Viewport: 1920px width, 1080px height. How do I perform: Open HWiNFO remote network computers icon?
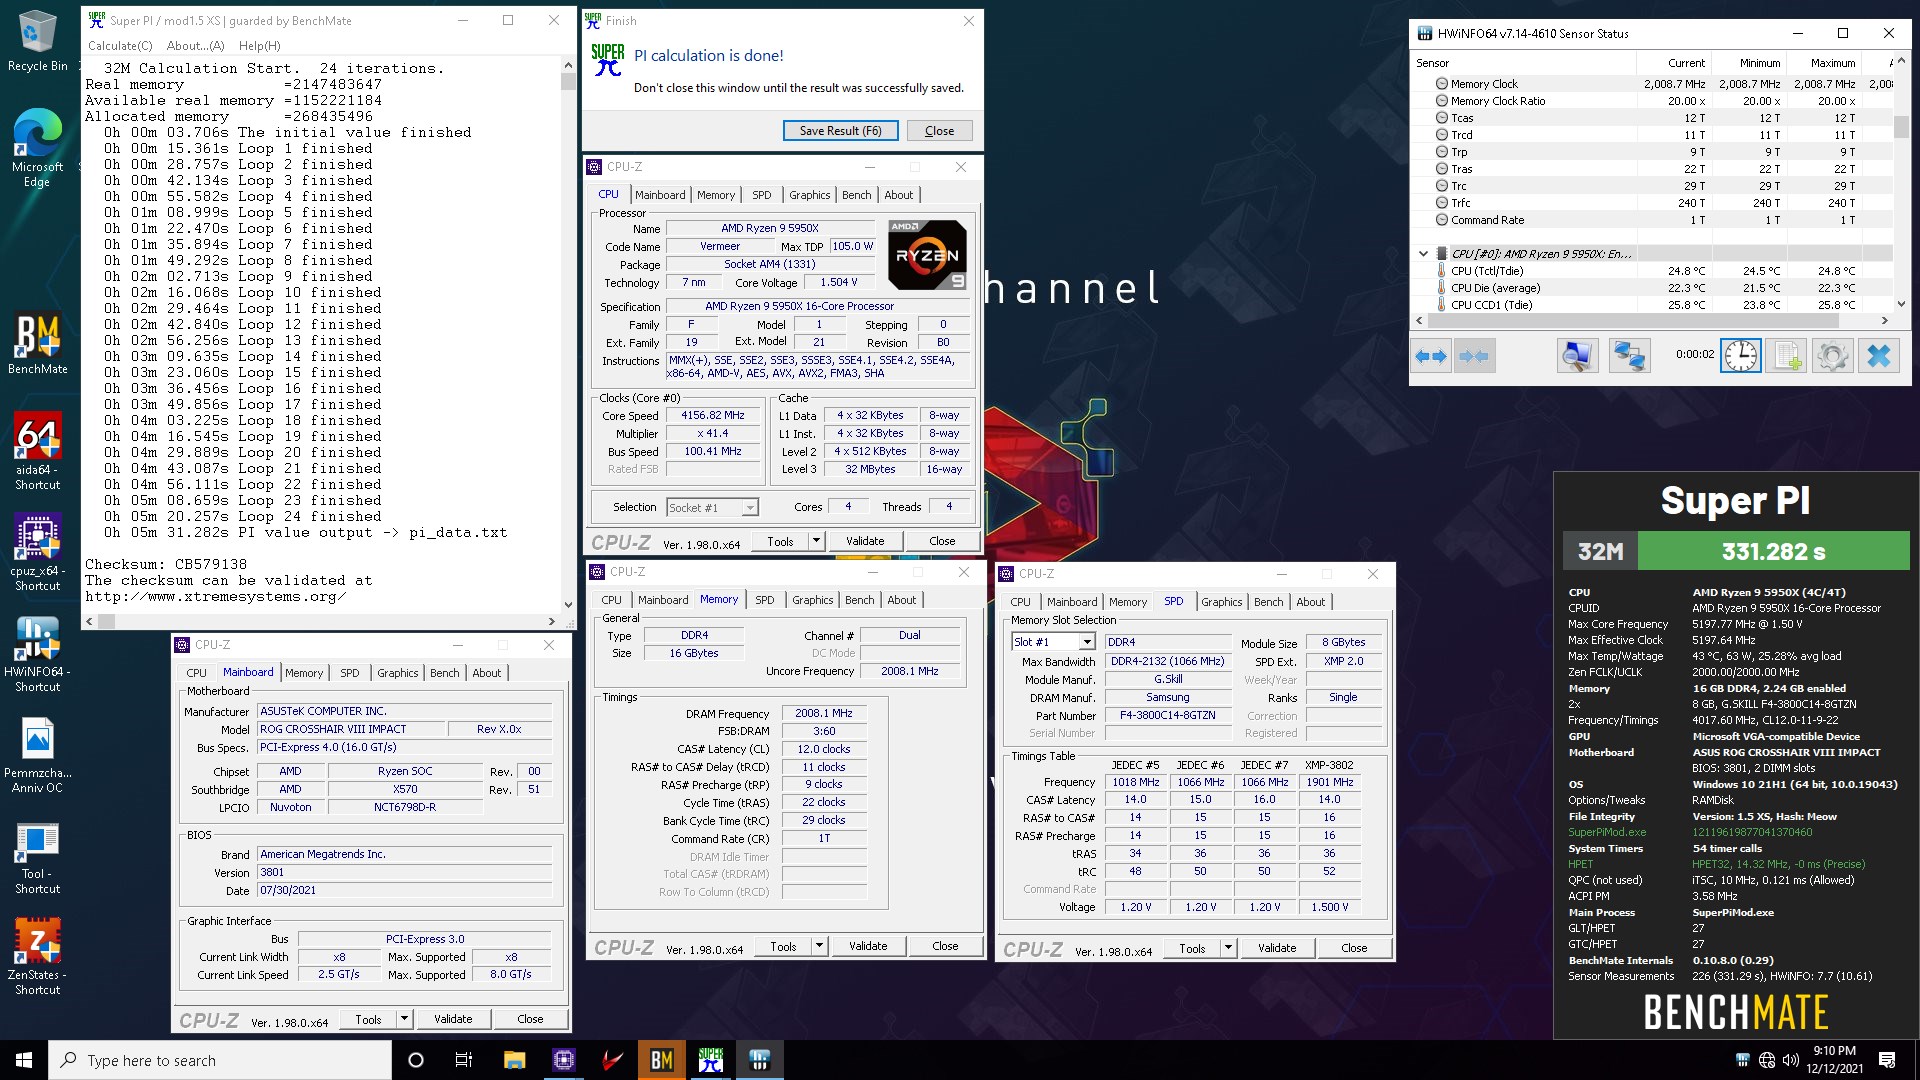[x=1629, y=356]
